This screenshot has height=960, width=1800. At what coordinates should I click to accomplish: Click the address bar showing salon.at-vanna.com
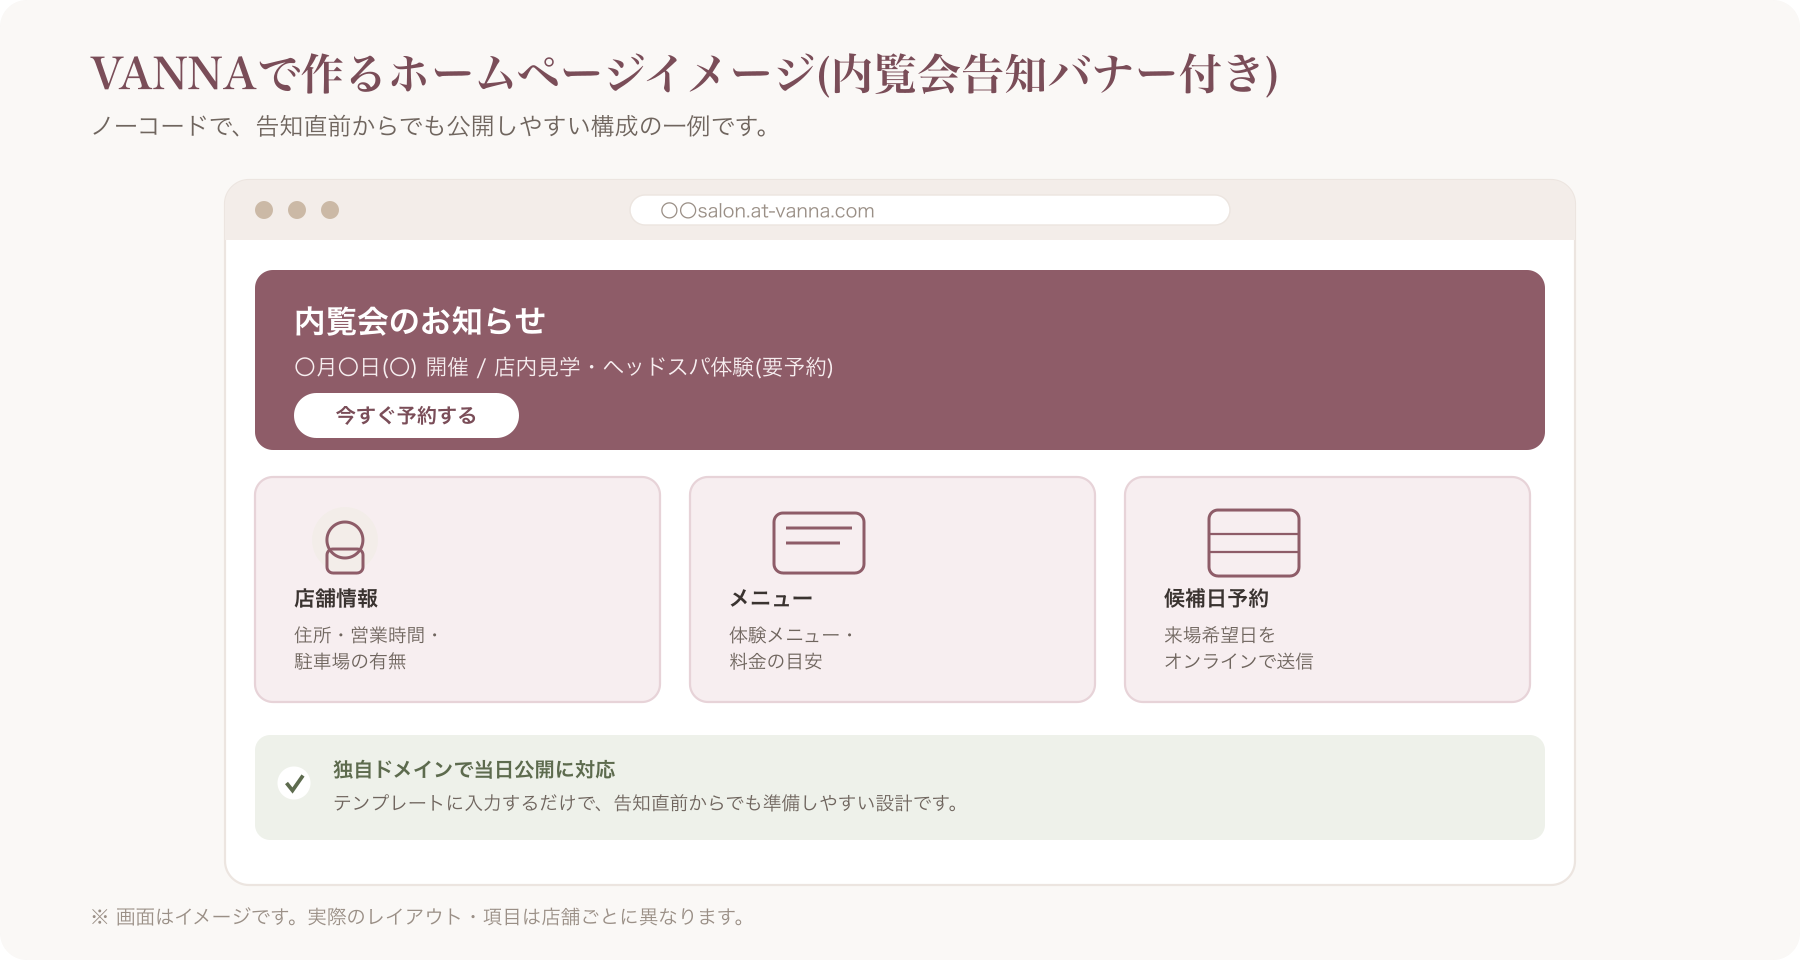[x=930, y=210]
